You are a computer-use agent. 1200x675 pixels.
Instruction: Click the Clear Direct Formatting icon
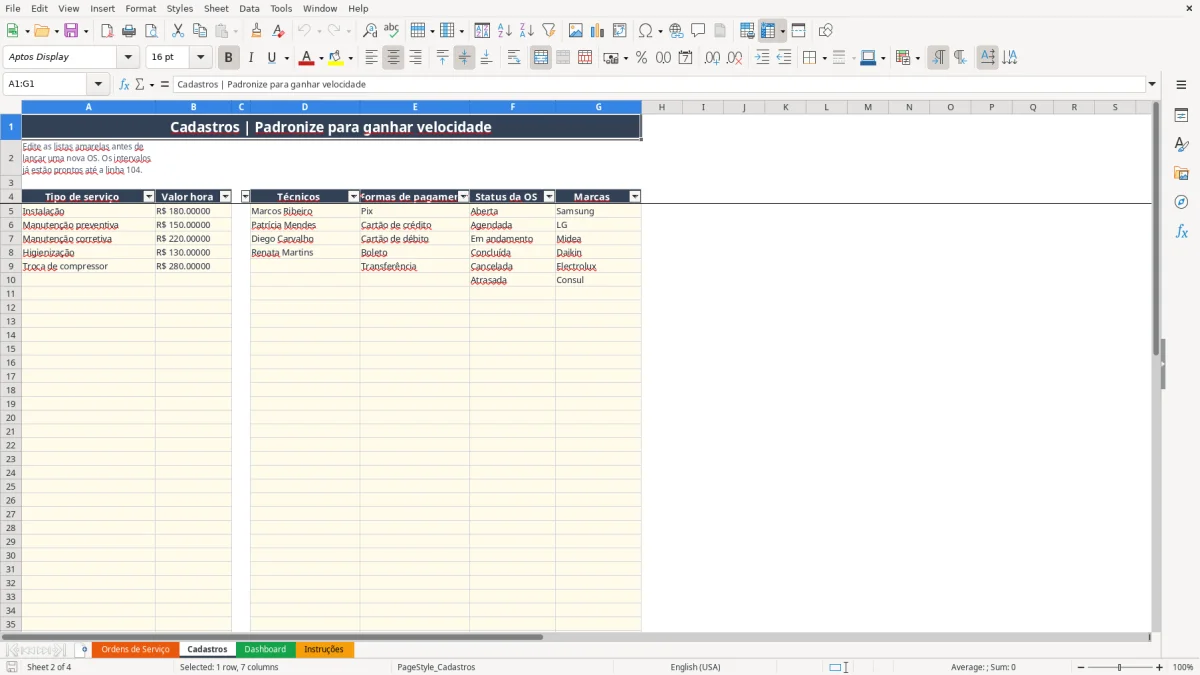279,31
